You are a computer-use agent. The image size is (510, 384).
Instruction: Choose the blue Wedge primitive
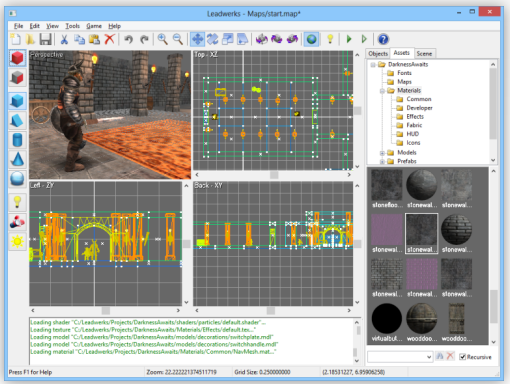click(17, 120)
